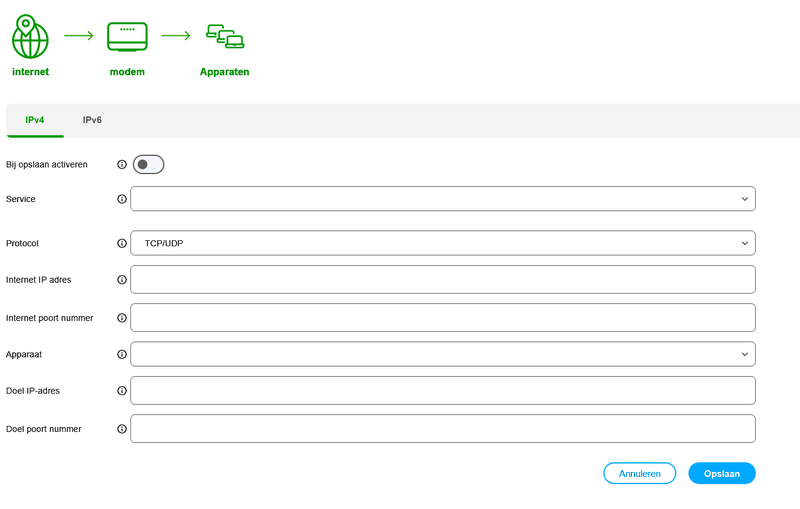Click info icon for Doel poort nummer

tap(122, 429)
